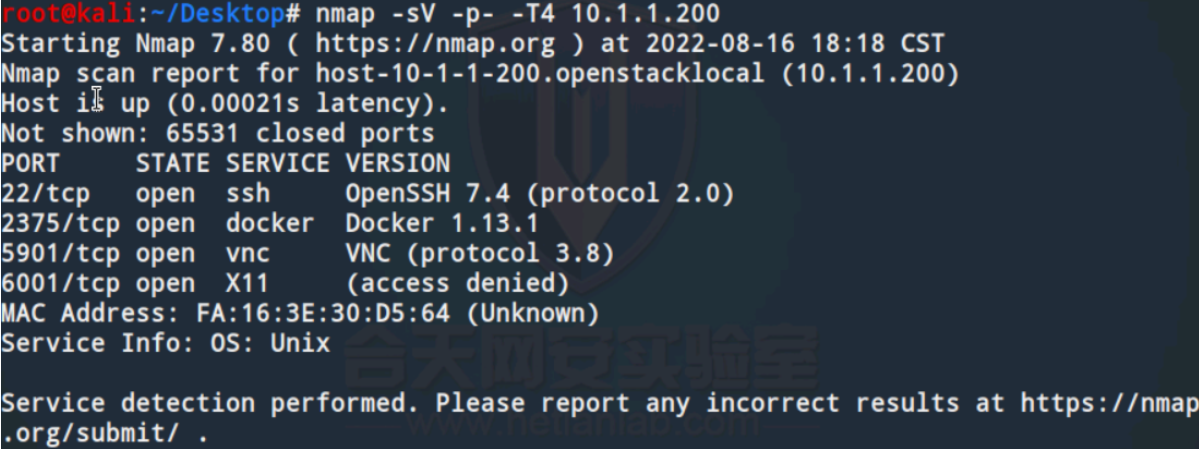
Task: Click the SERVICE column header
Action: coord(277,163)
